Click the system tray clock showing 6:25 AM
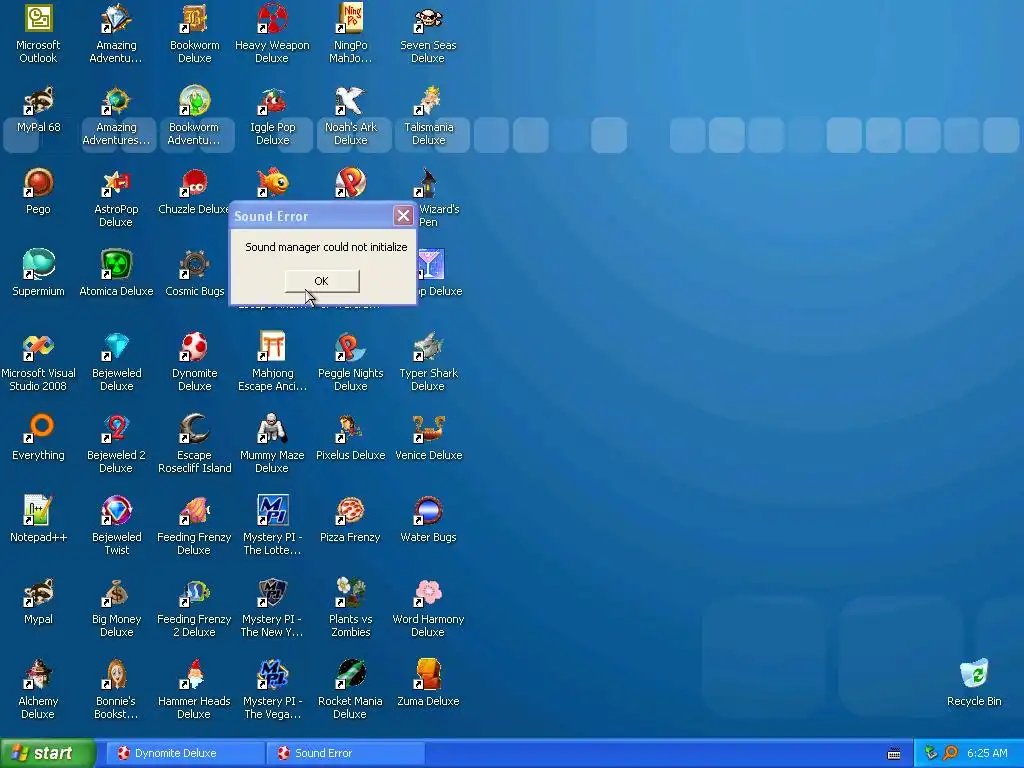Viewport: 1024px width, 768px height. click(x=987, y=753)
